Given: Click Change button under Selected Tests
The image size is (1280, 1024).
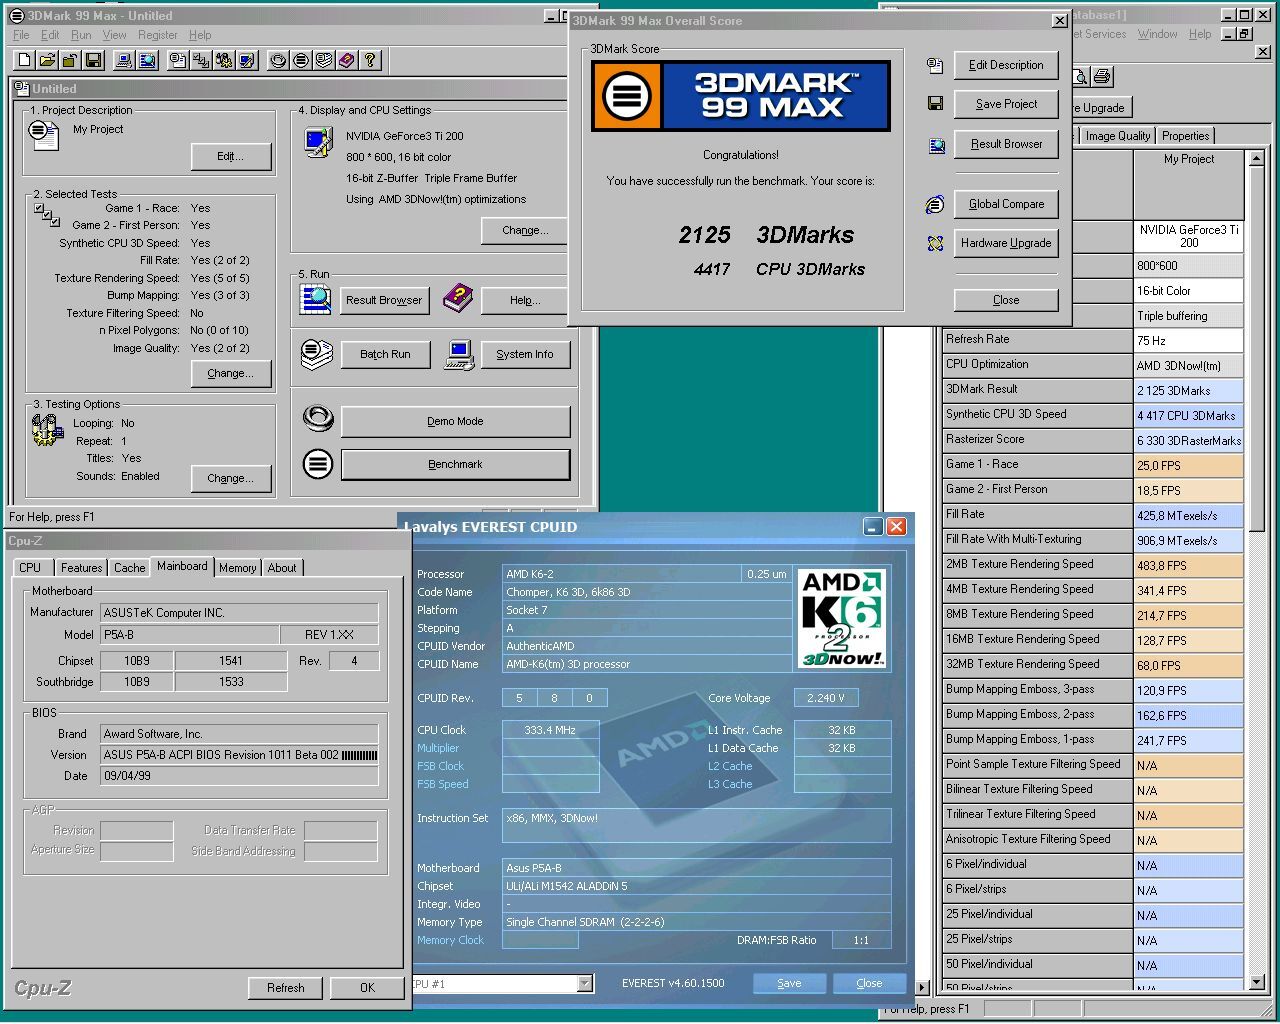Looking at the screenshot, I should tap(230, 373).
